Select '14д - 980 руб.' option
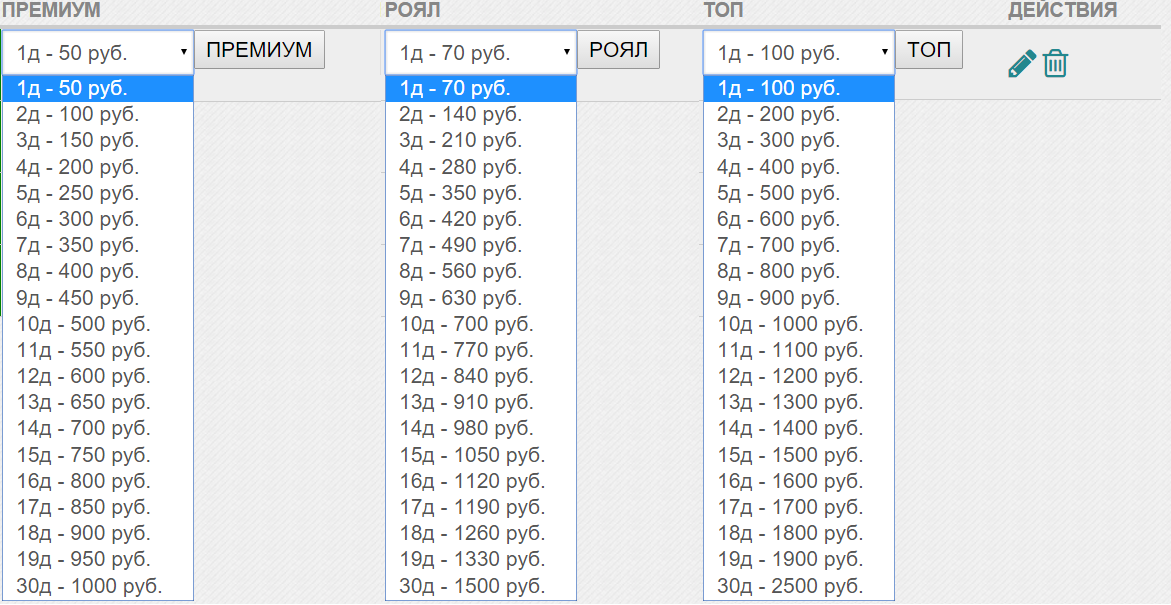This screenshot has width=1171, height=605. coord(481,428)
